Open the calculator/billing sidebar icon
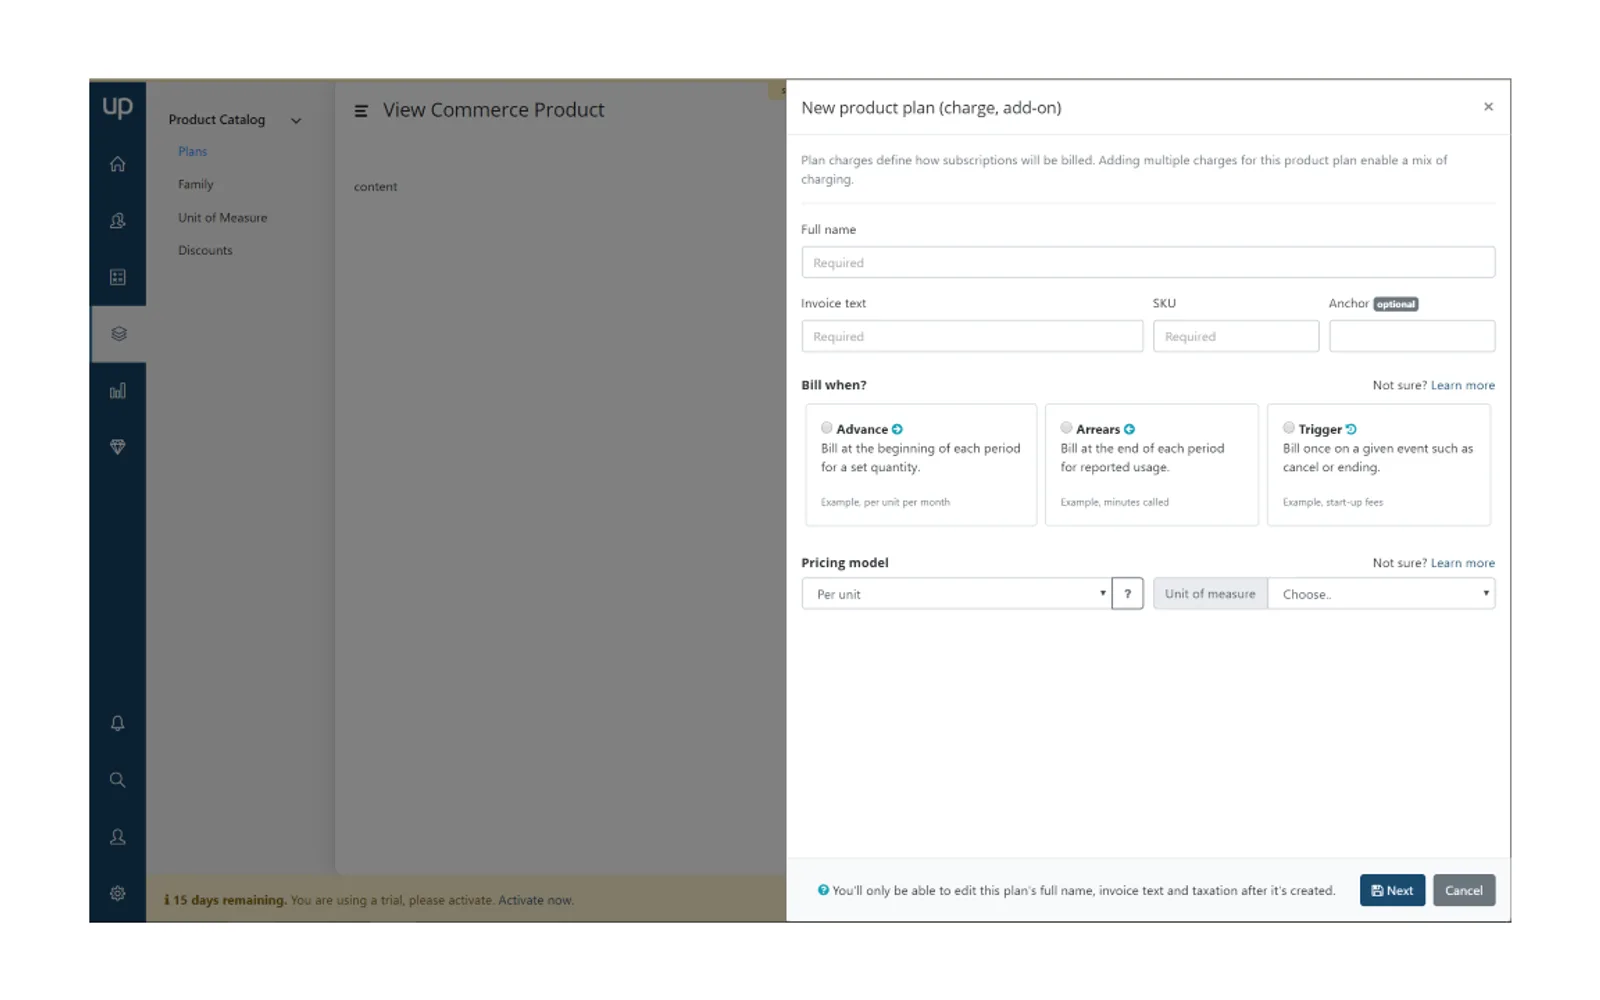This screenshot has height=1000, width=1600. tap(118, 277)
